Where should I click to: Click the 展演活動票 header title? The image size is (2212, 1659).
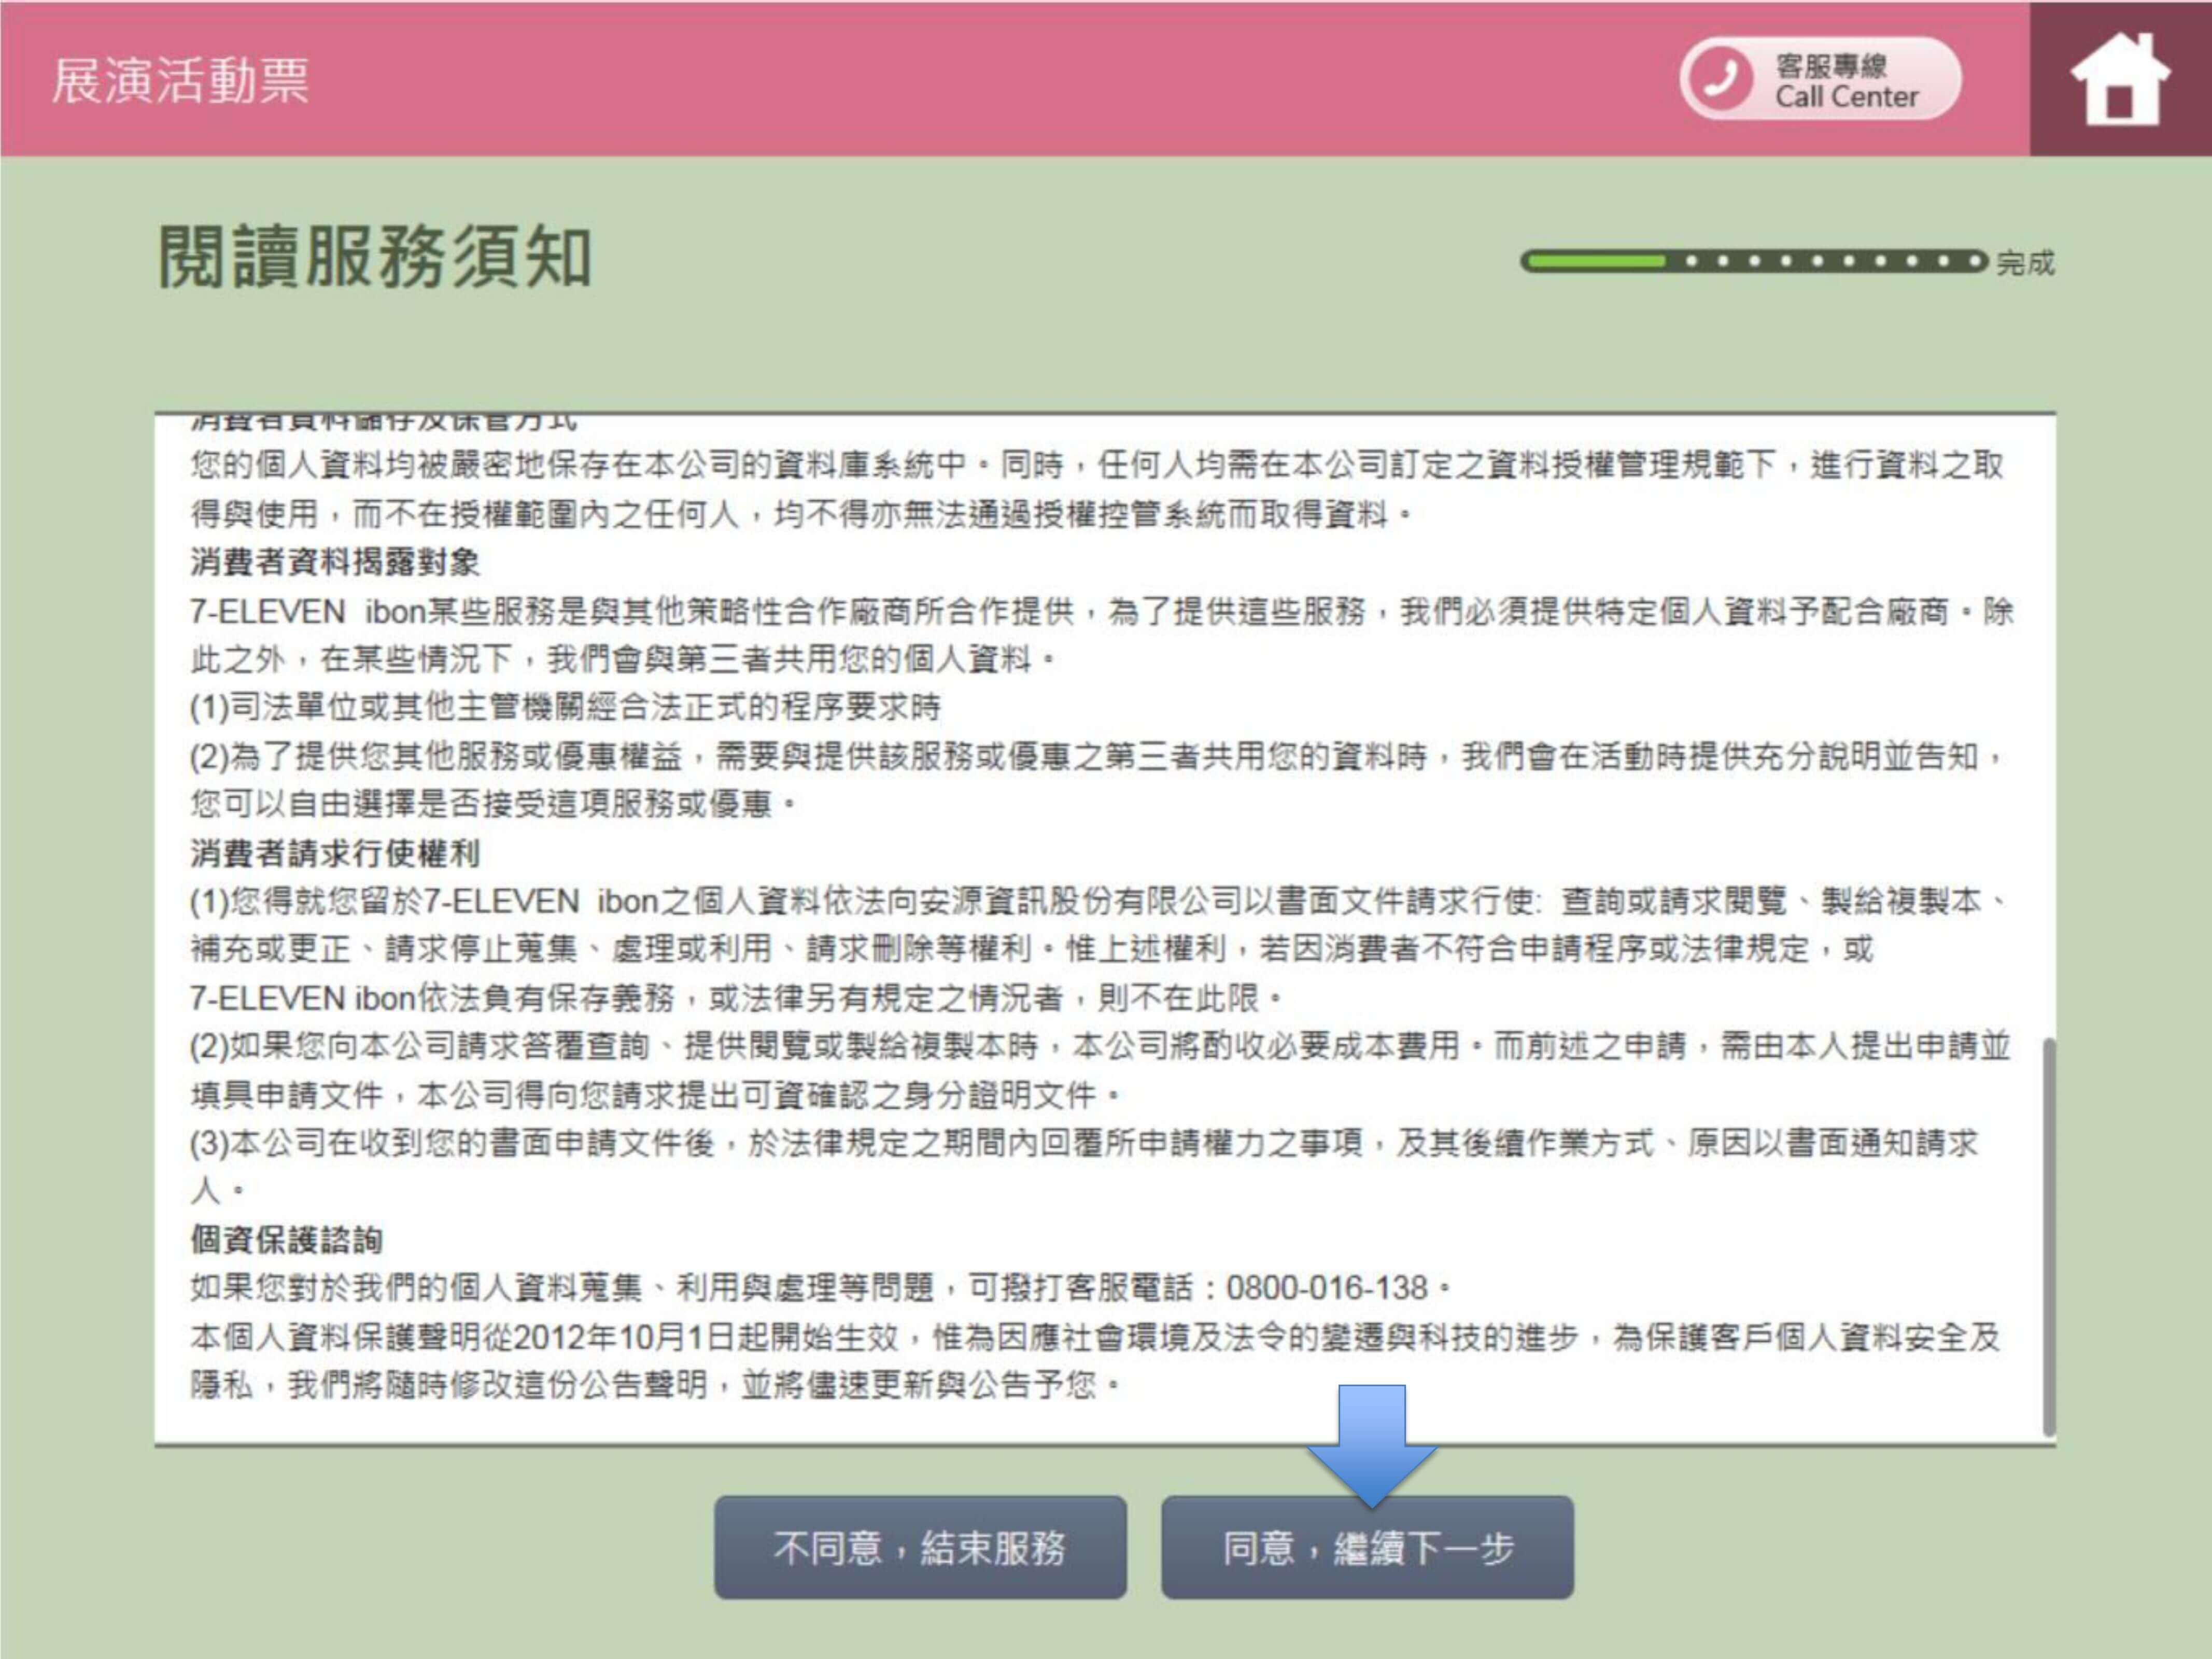(180, 80)
